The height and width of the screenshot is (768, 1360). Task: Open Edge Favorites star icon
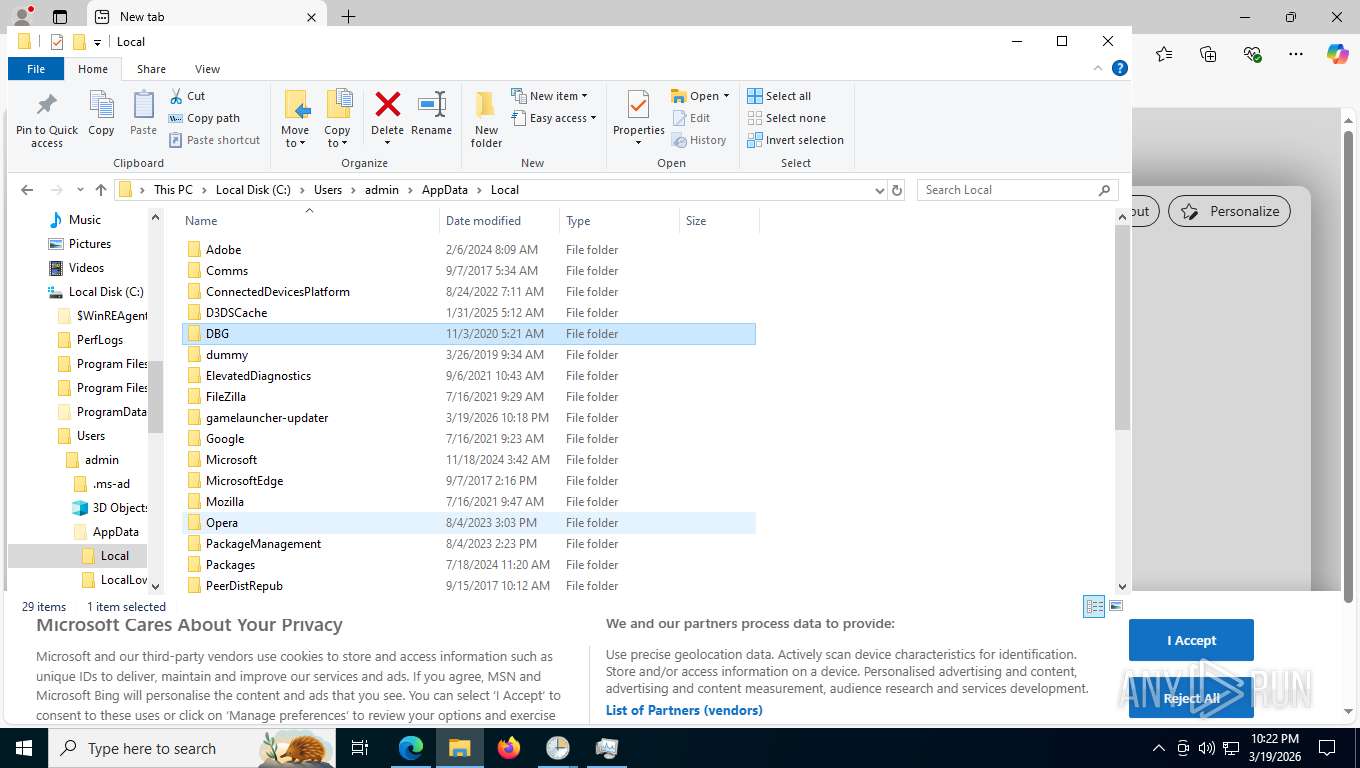coord(1164,54)
